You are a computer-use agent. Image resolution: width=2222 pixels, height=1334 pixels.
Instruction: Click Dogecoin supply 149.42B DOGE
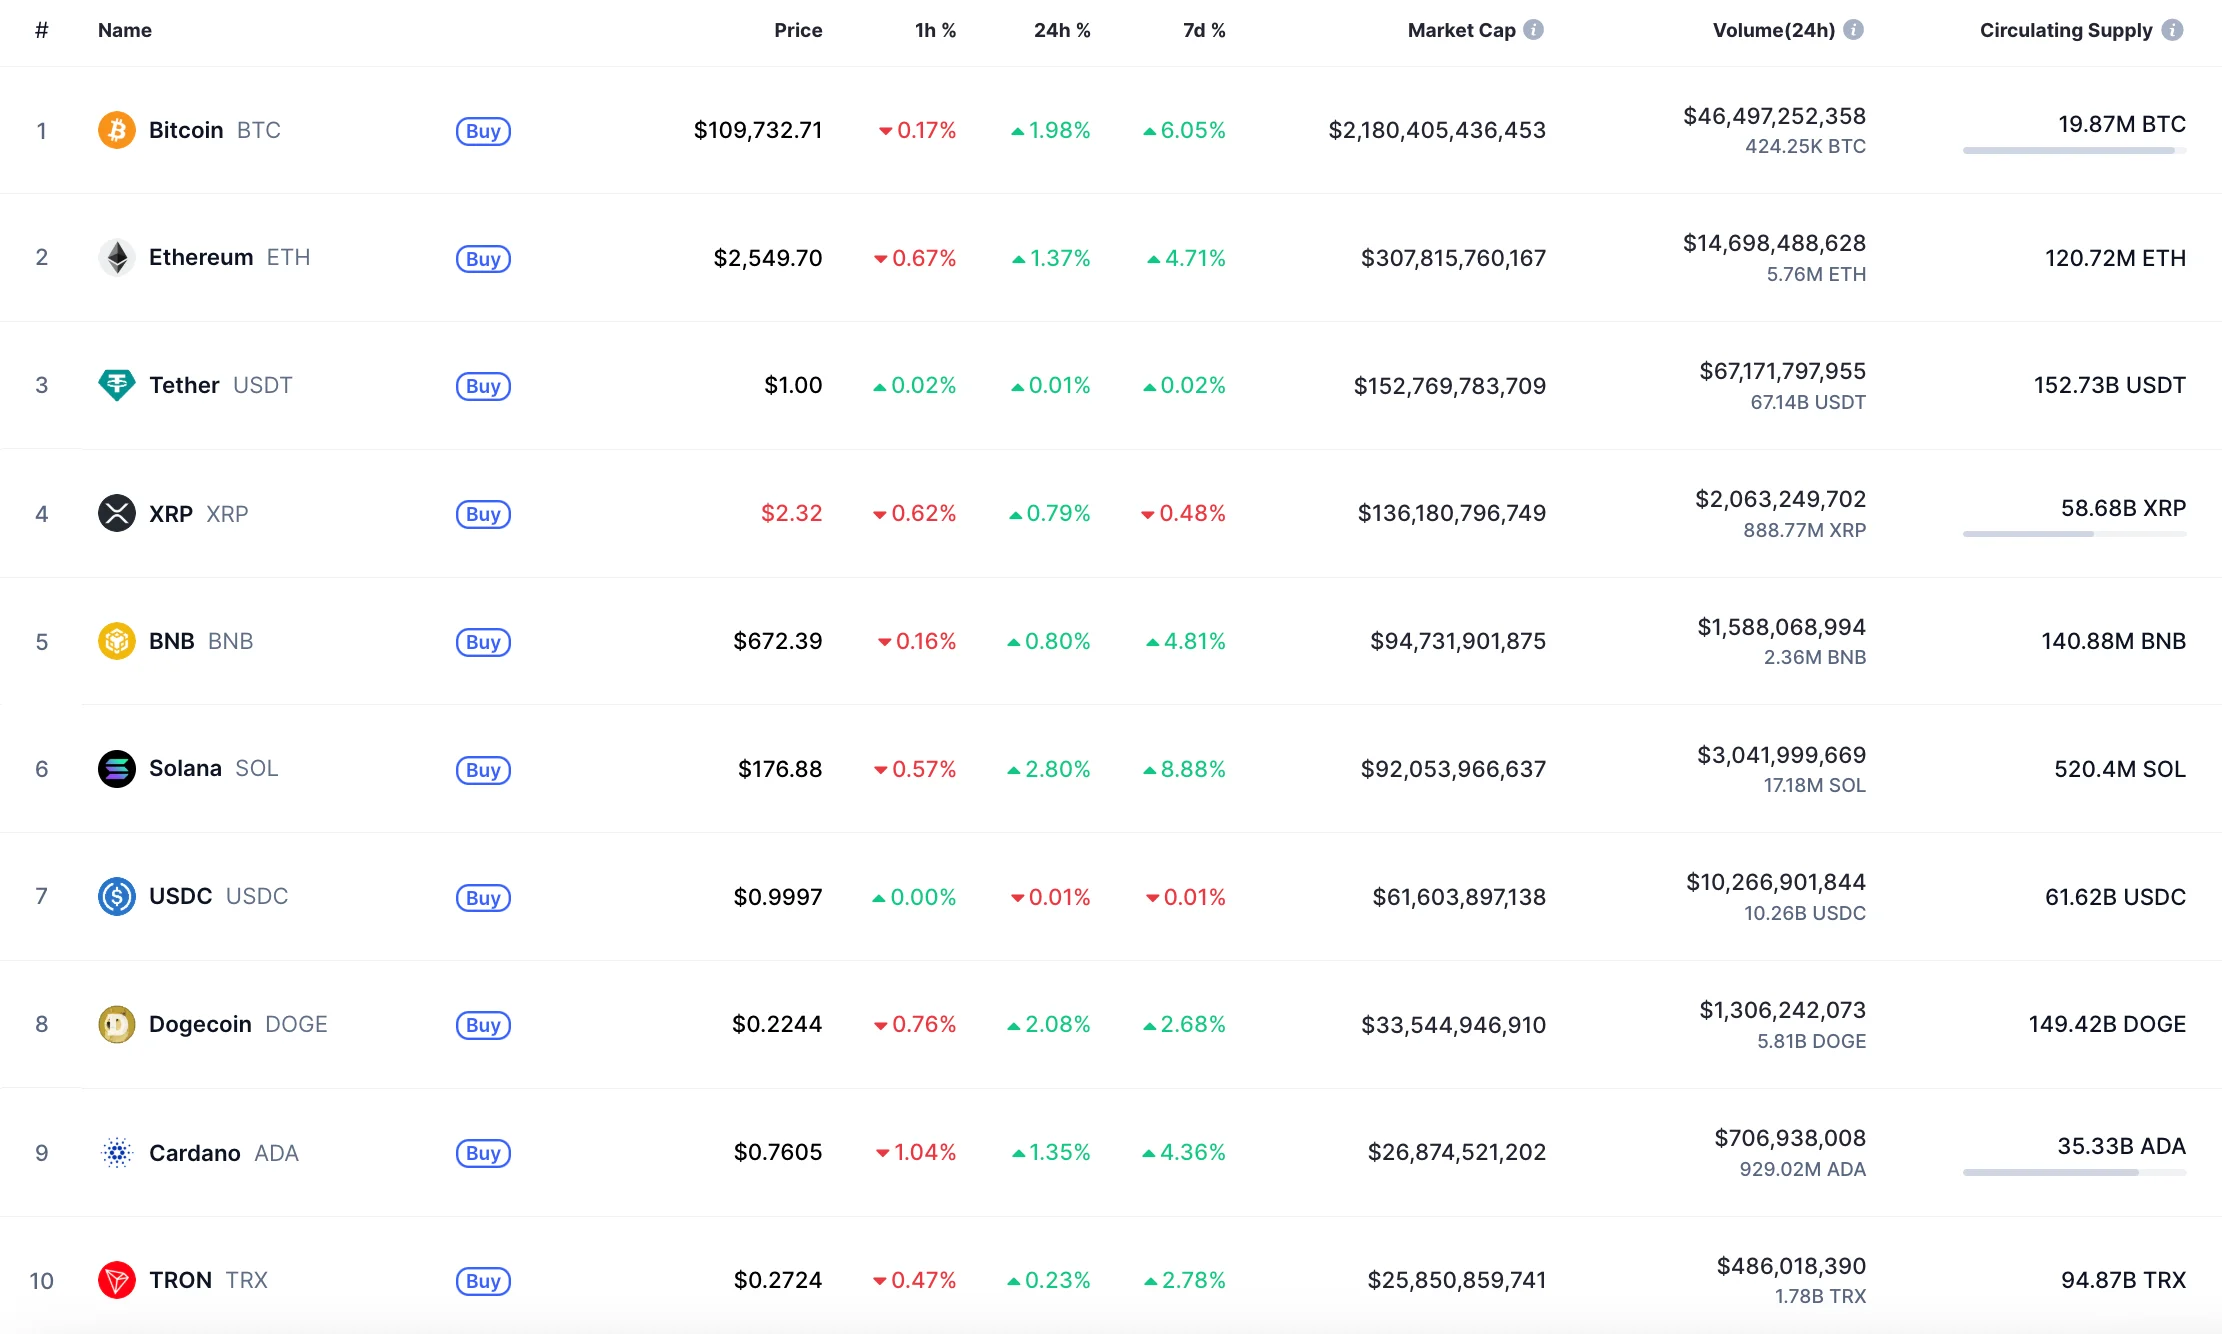click(2107, 1024)
